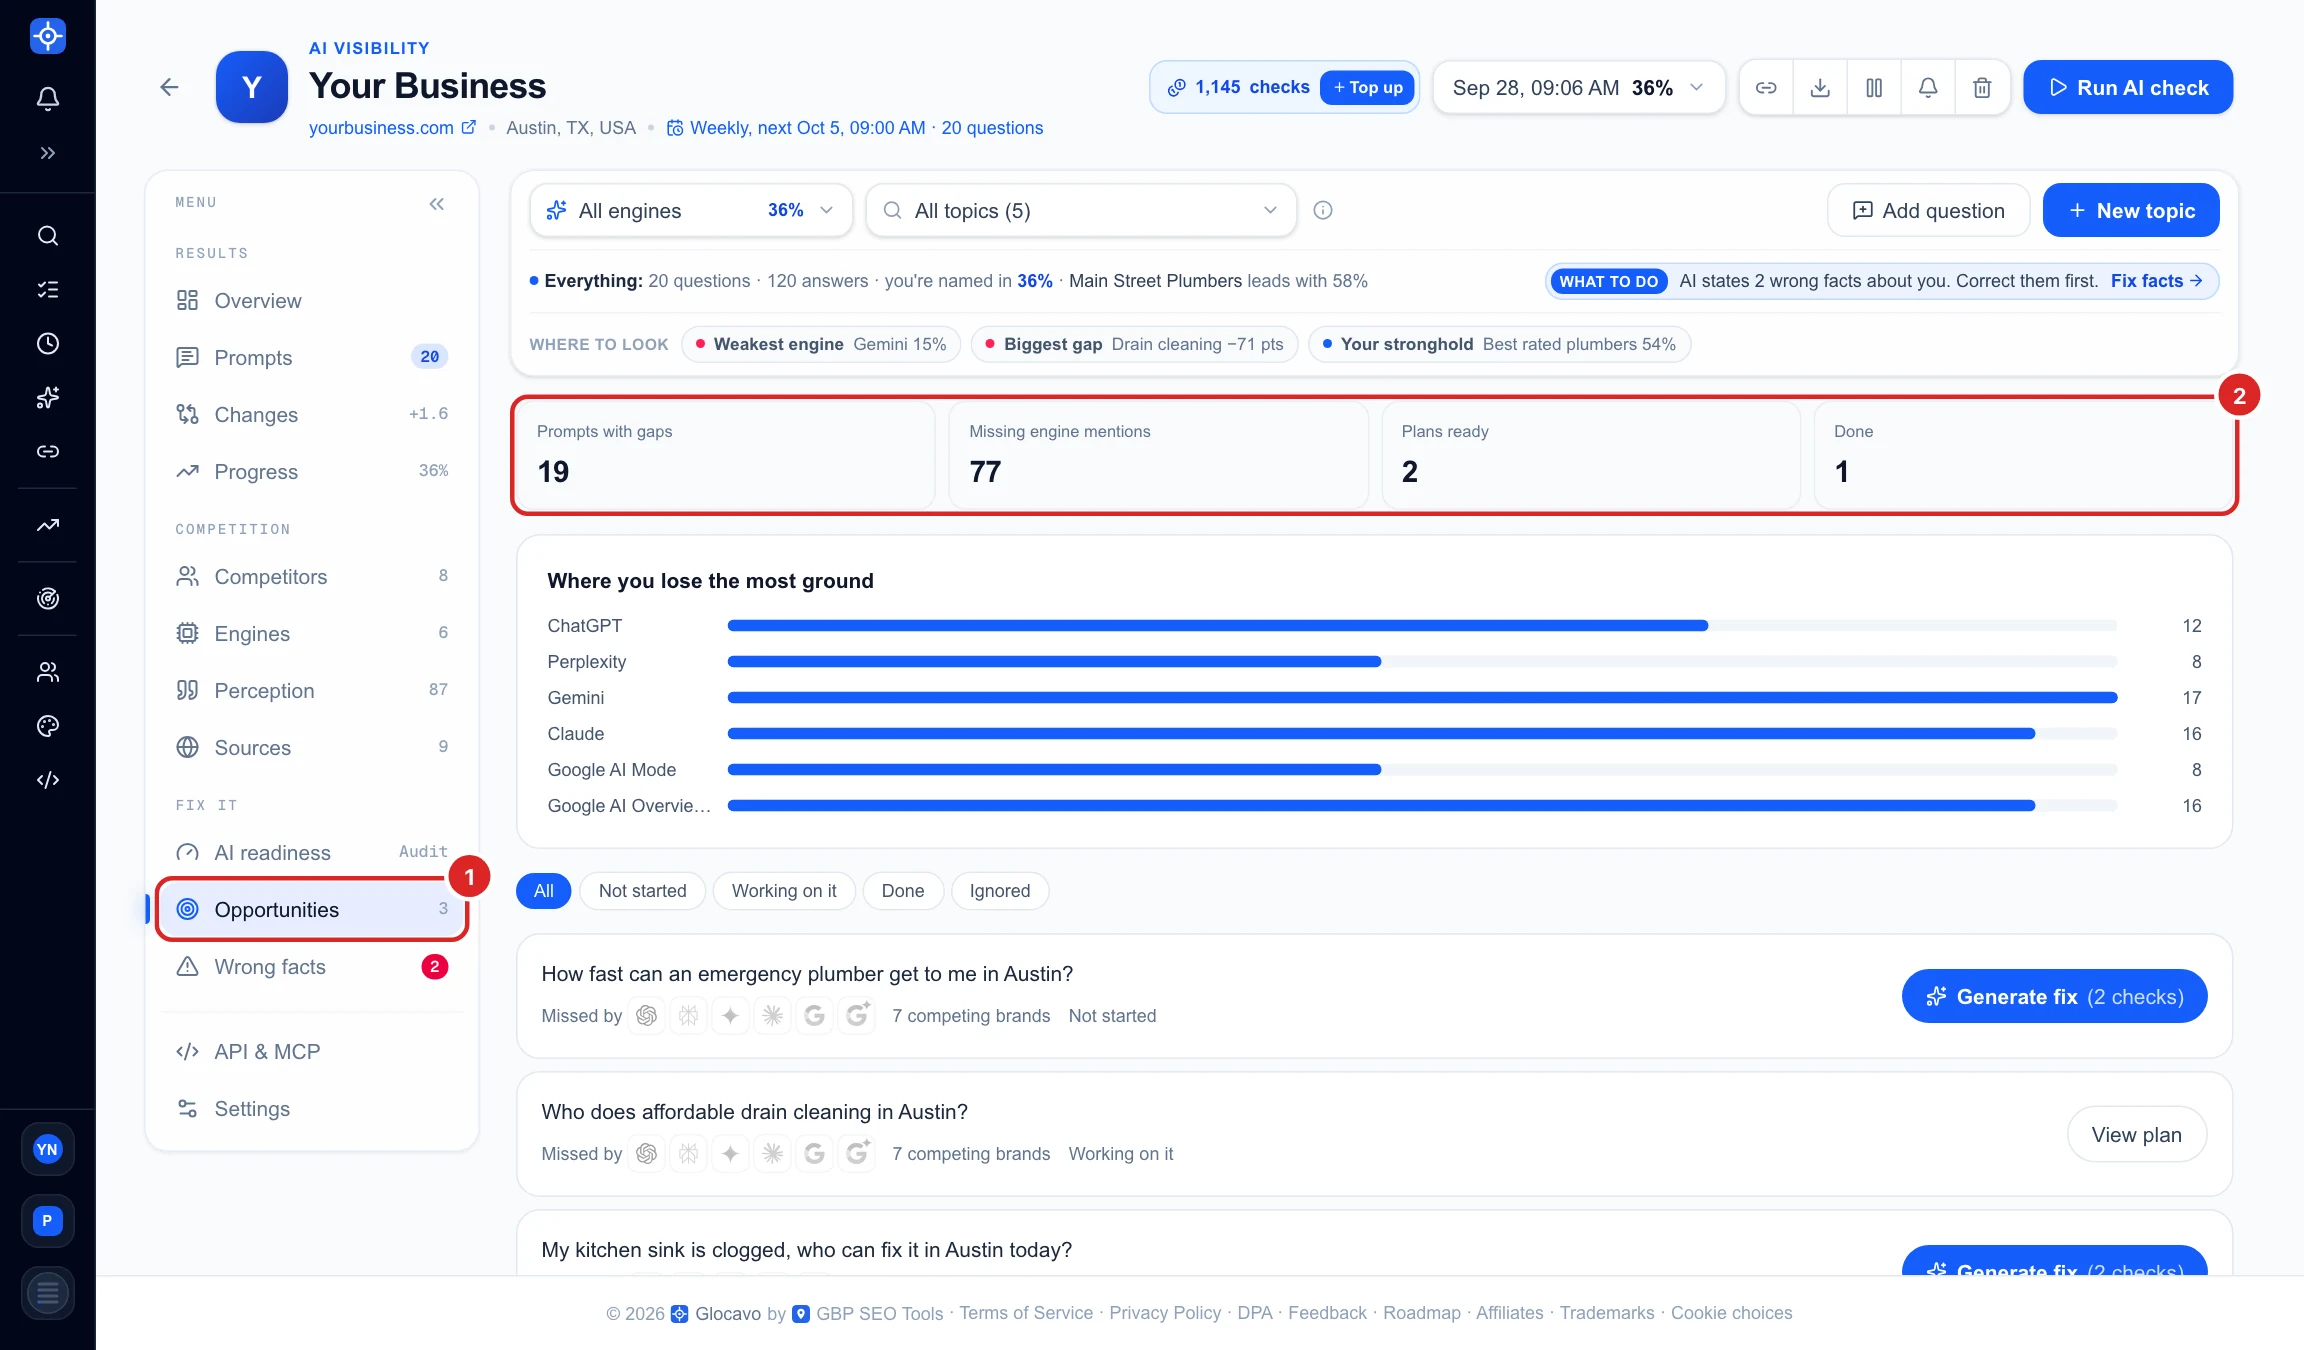
Task: Go back with the left arrow
Action: point(169,87)
